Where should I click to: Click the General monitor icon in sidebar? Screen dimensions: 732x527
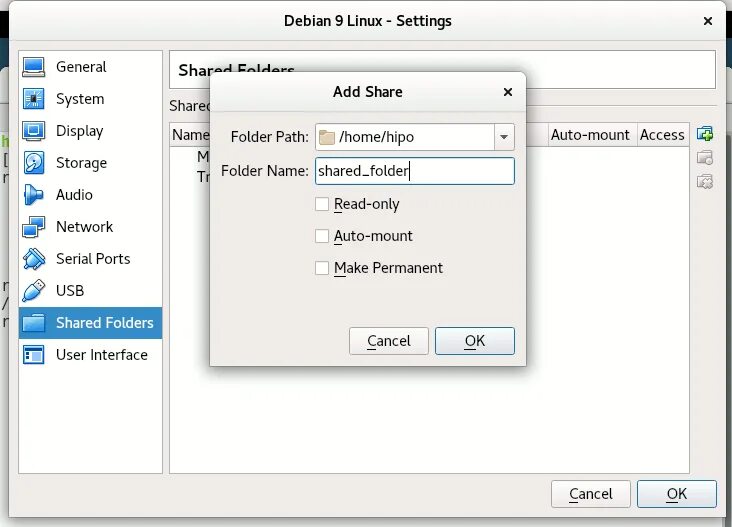tap(34, 67)
